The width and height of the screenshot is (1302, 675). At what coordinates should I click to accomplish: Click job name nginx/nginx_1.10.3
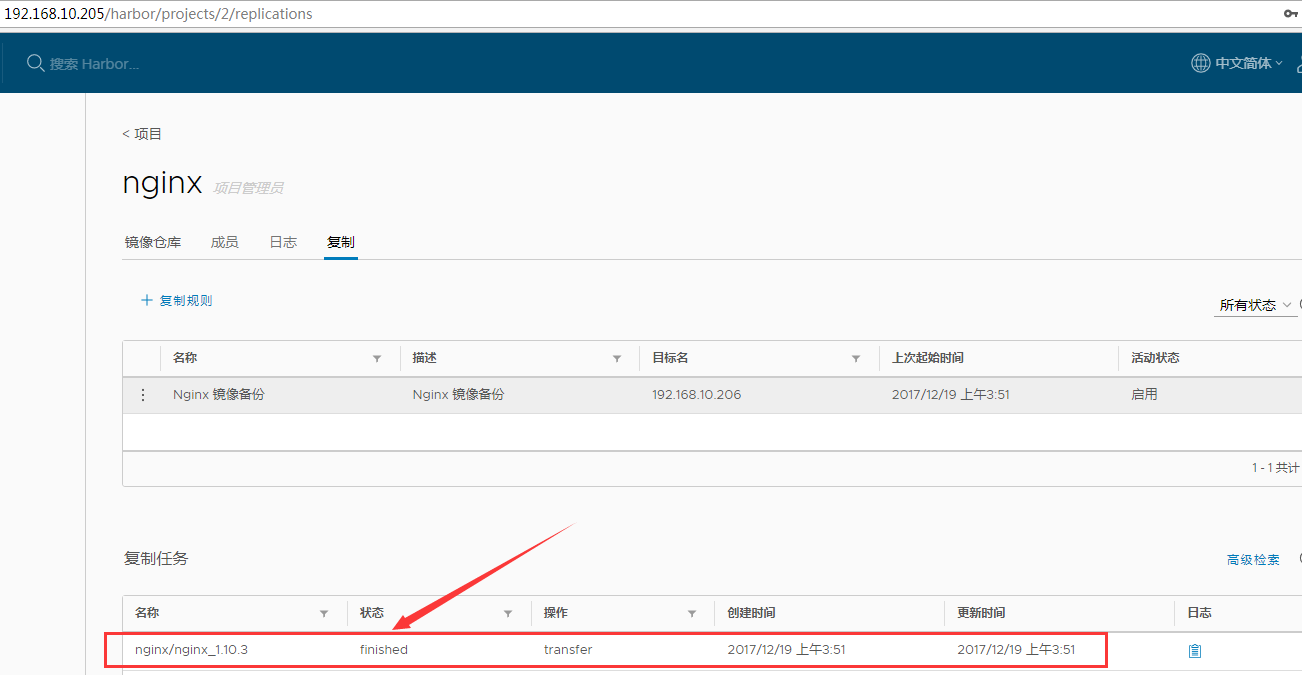[191, 650]
